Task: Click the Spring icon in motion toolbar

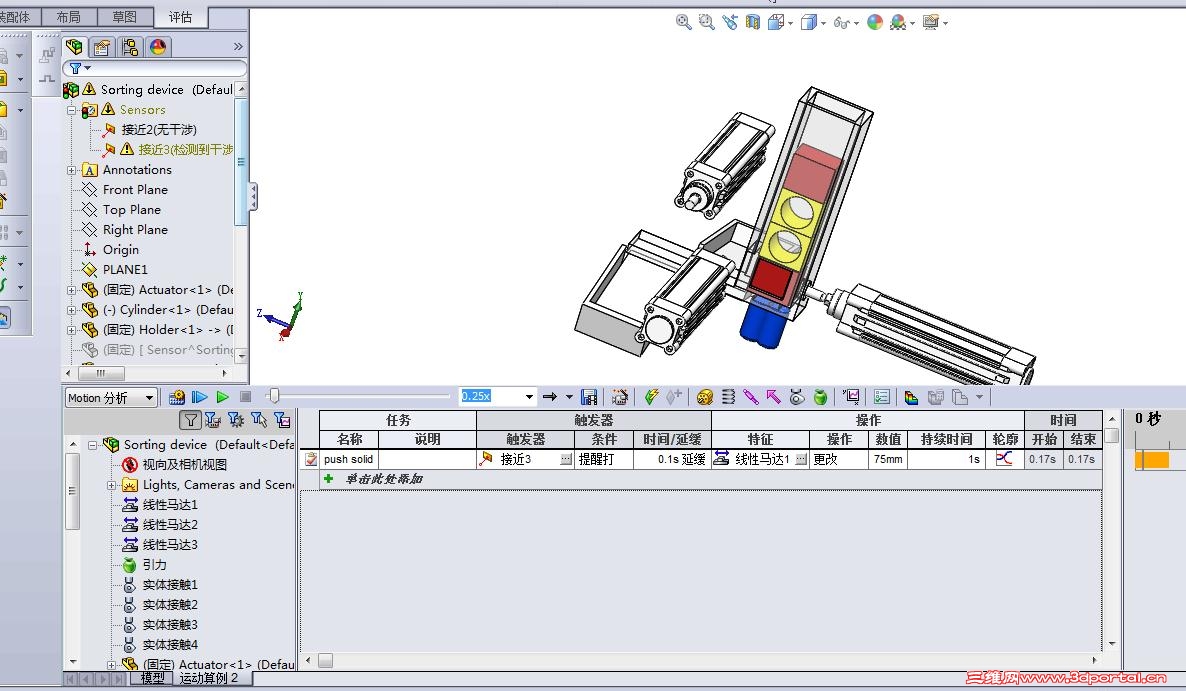Action: (x=728, y=397)
